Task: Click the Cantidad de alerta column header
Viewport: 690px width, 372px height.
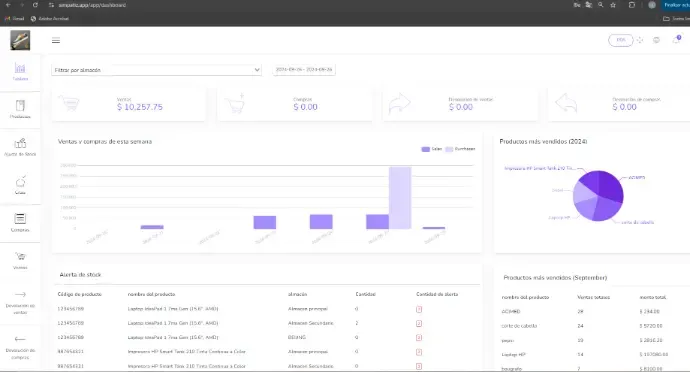Action: pos(437,294)
